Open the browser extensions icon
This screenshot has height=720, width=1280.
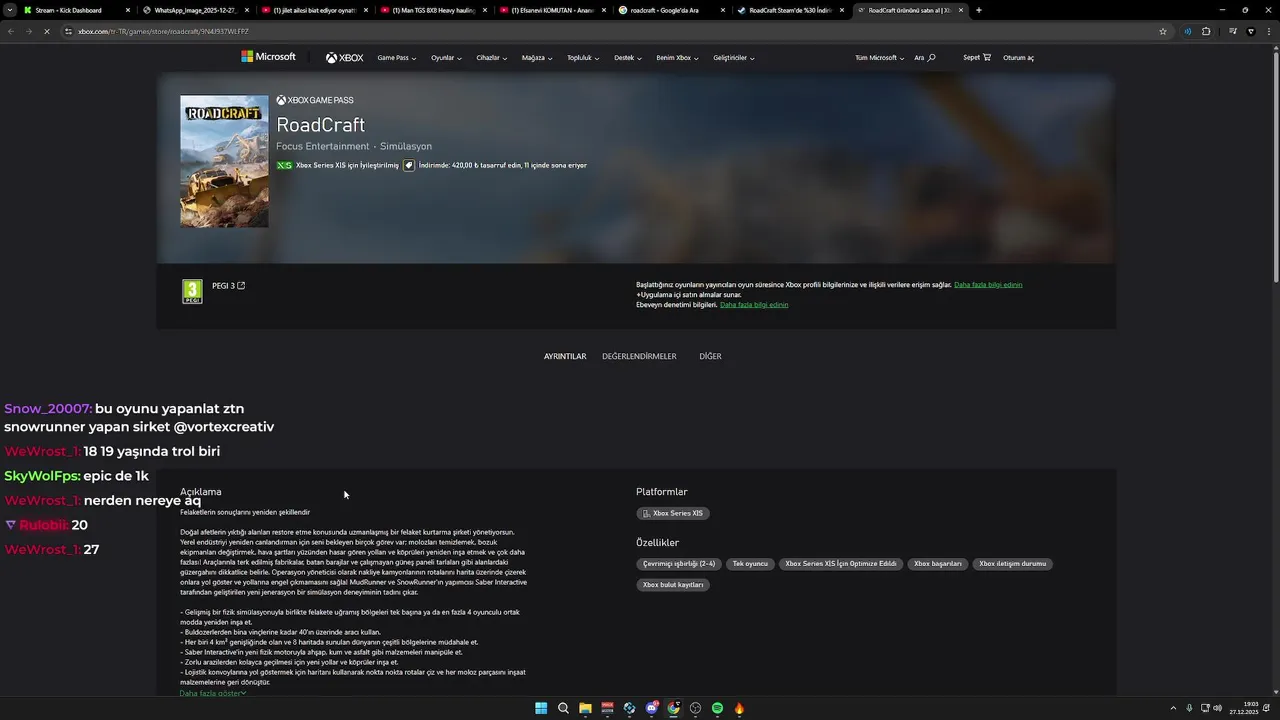pos(1206,31)
